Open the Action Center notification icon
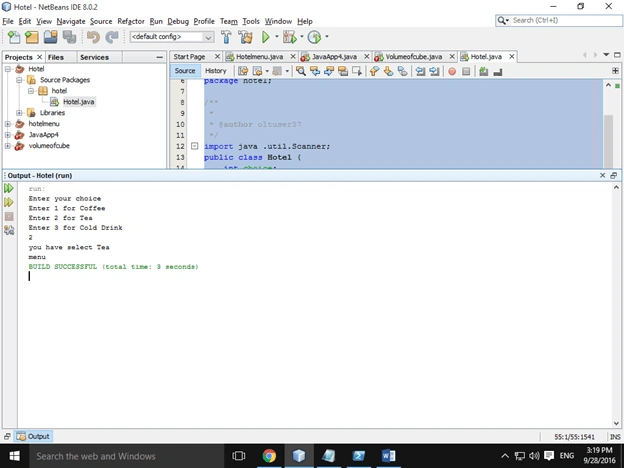624x468 pixels. (x=549, y=456)
